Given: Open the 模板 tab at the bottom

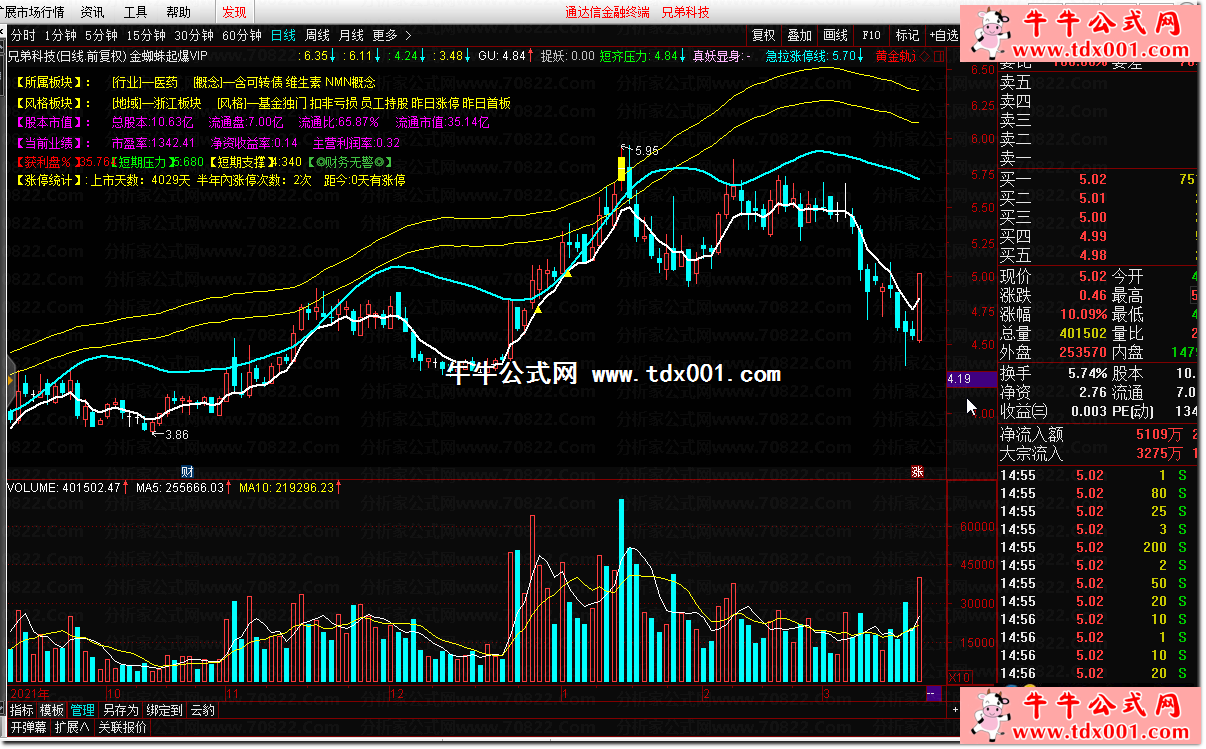Looking at the screenshot, I should (52, 710).
